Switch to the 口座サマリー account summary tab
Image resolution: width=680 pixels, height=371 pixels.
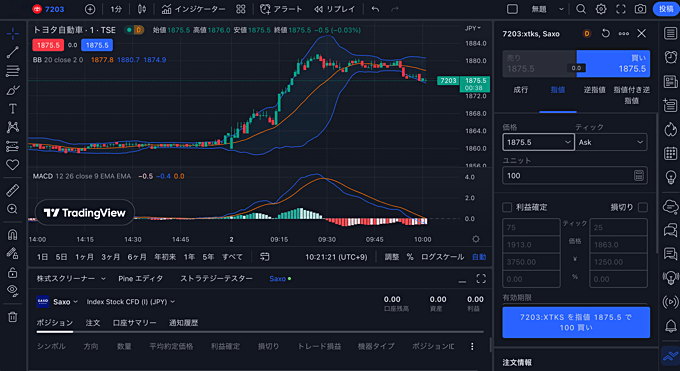[134, 323]
